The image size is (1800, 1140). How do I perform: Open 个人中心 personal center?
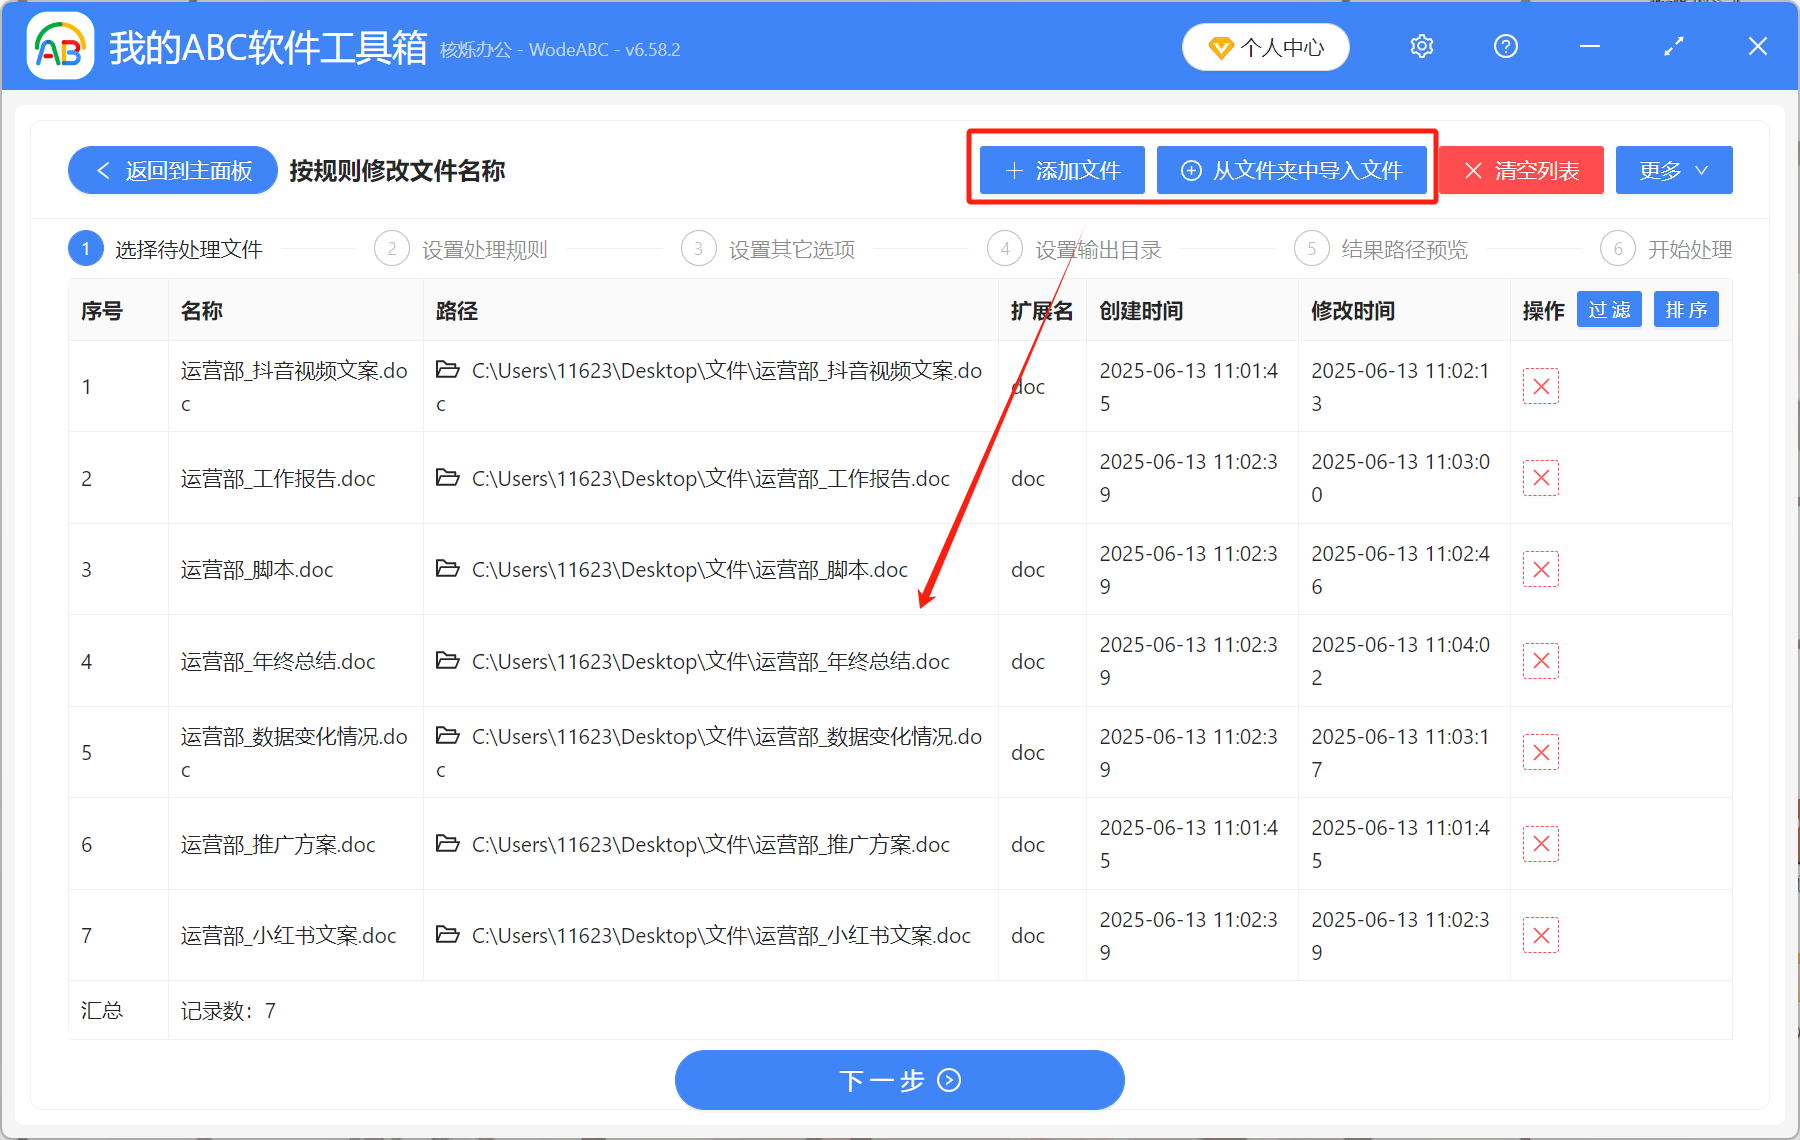pyautogui.click(x=1265, y=46)
